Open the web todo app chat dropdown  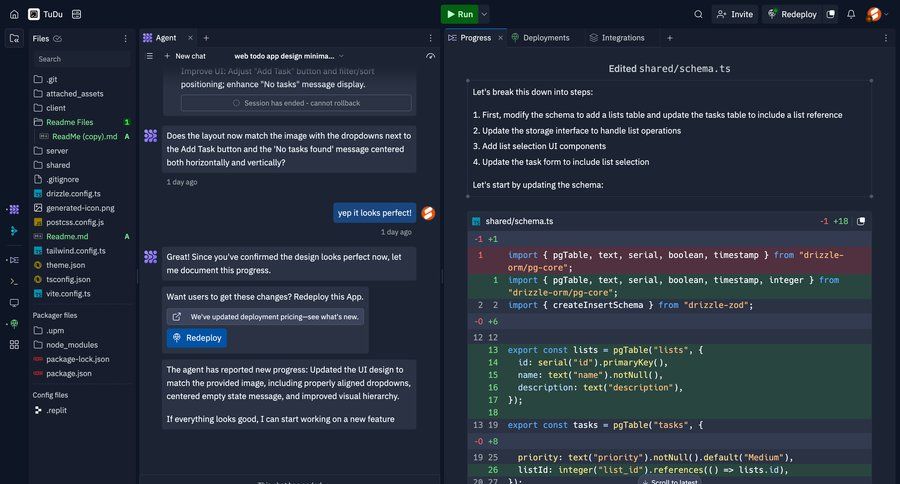point(289,56)
